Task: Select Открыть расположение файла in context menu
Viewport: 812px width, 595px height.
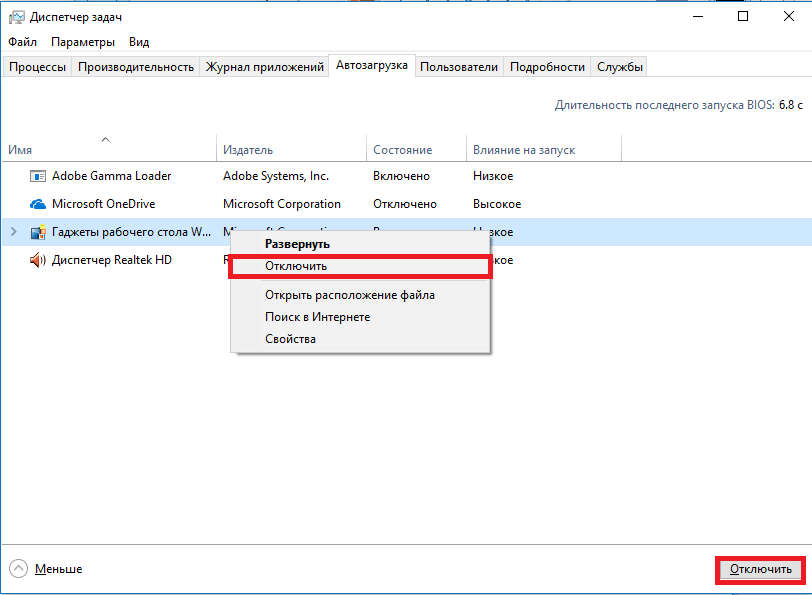Action: pyautogui.click(x=349, y=295)
